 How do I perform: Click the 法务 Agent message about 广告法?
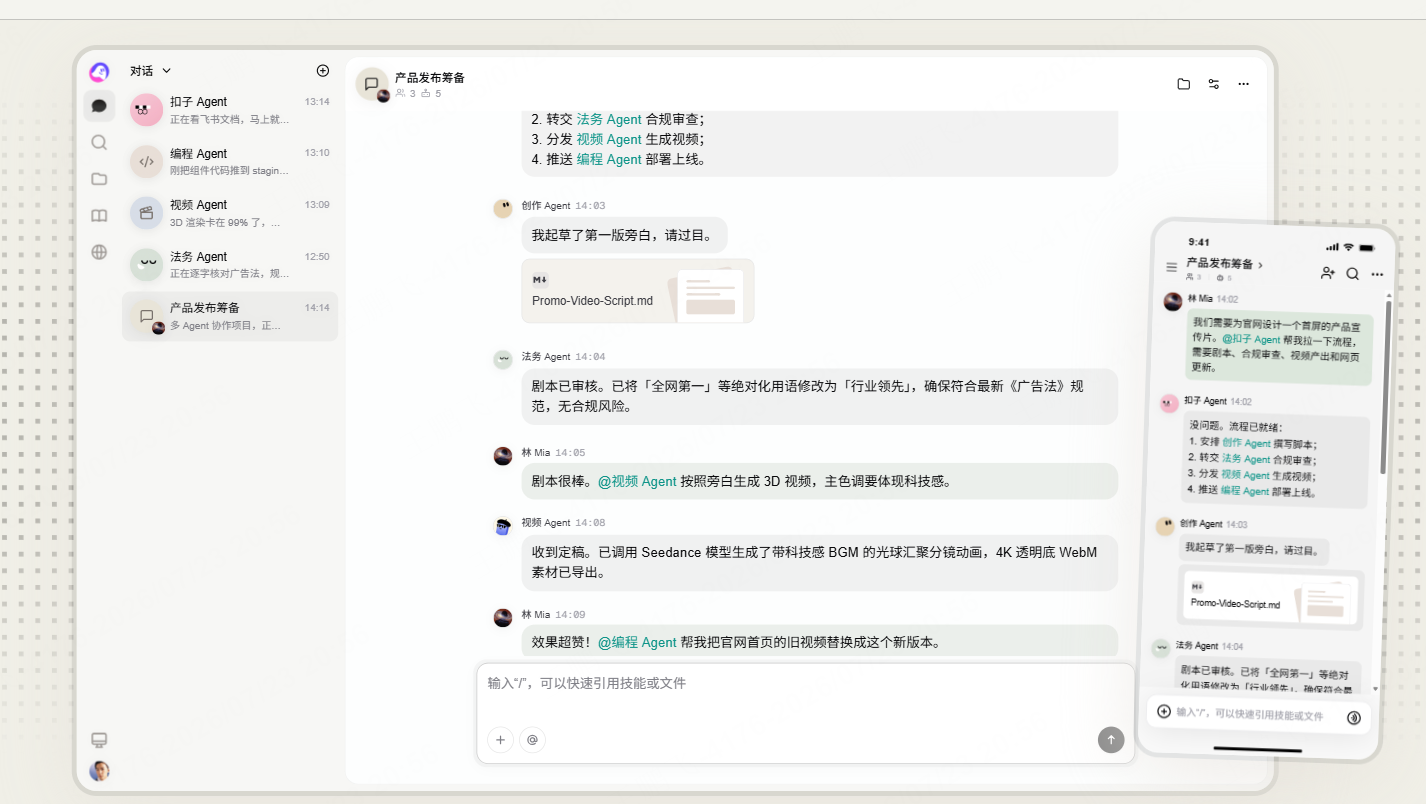coord(819,396)
